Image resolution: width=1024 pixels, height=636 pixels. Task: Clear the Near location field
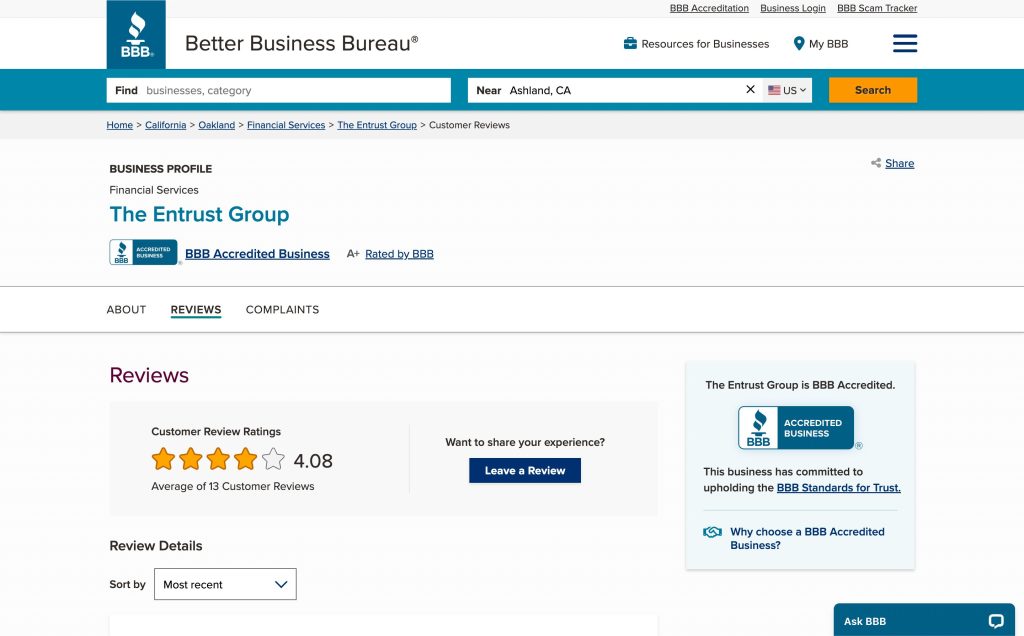tap(751, 90)
